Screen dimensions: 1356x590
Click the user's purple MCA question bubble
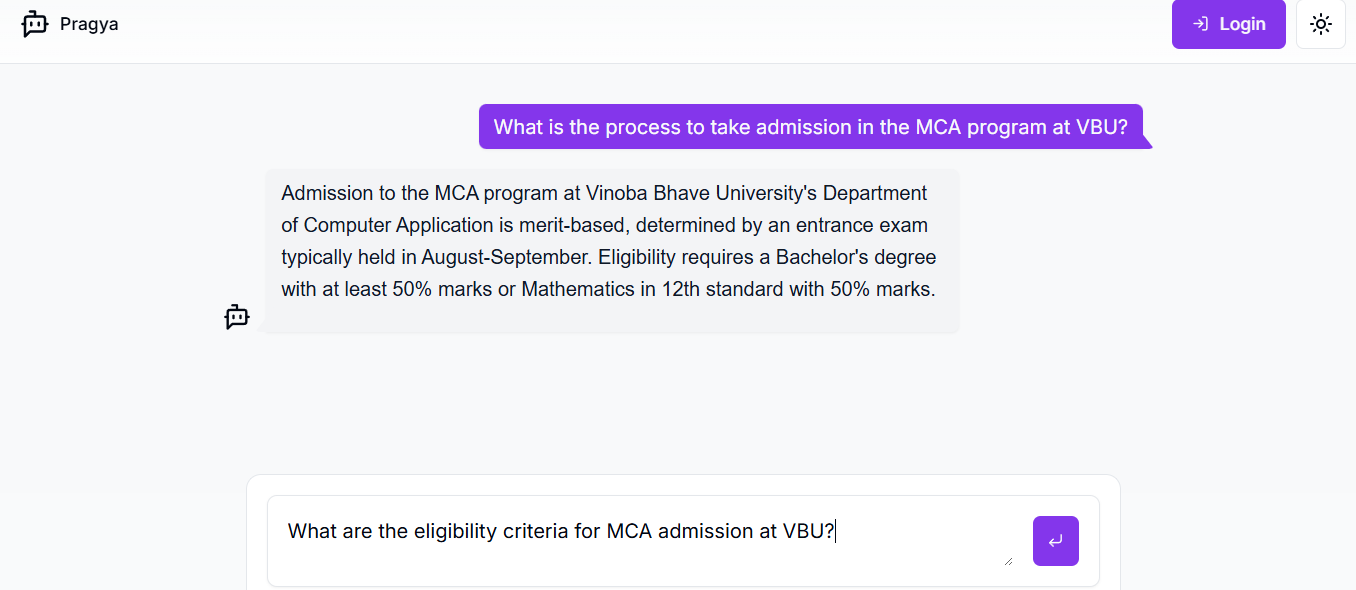[810, 127]
